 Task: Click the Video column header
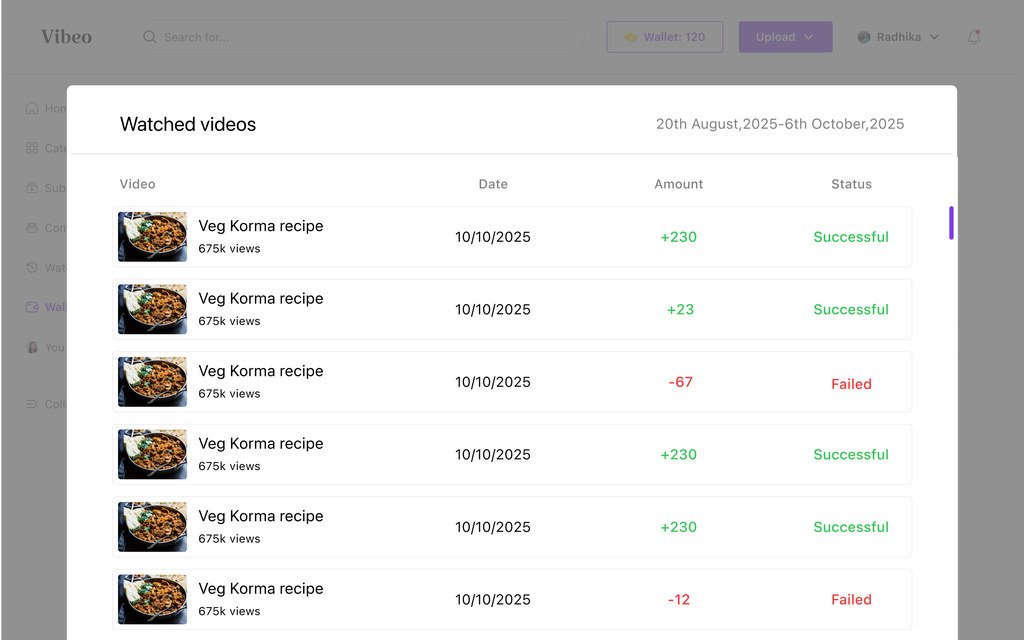point(137,184)
